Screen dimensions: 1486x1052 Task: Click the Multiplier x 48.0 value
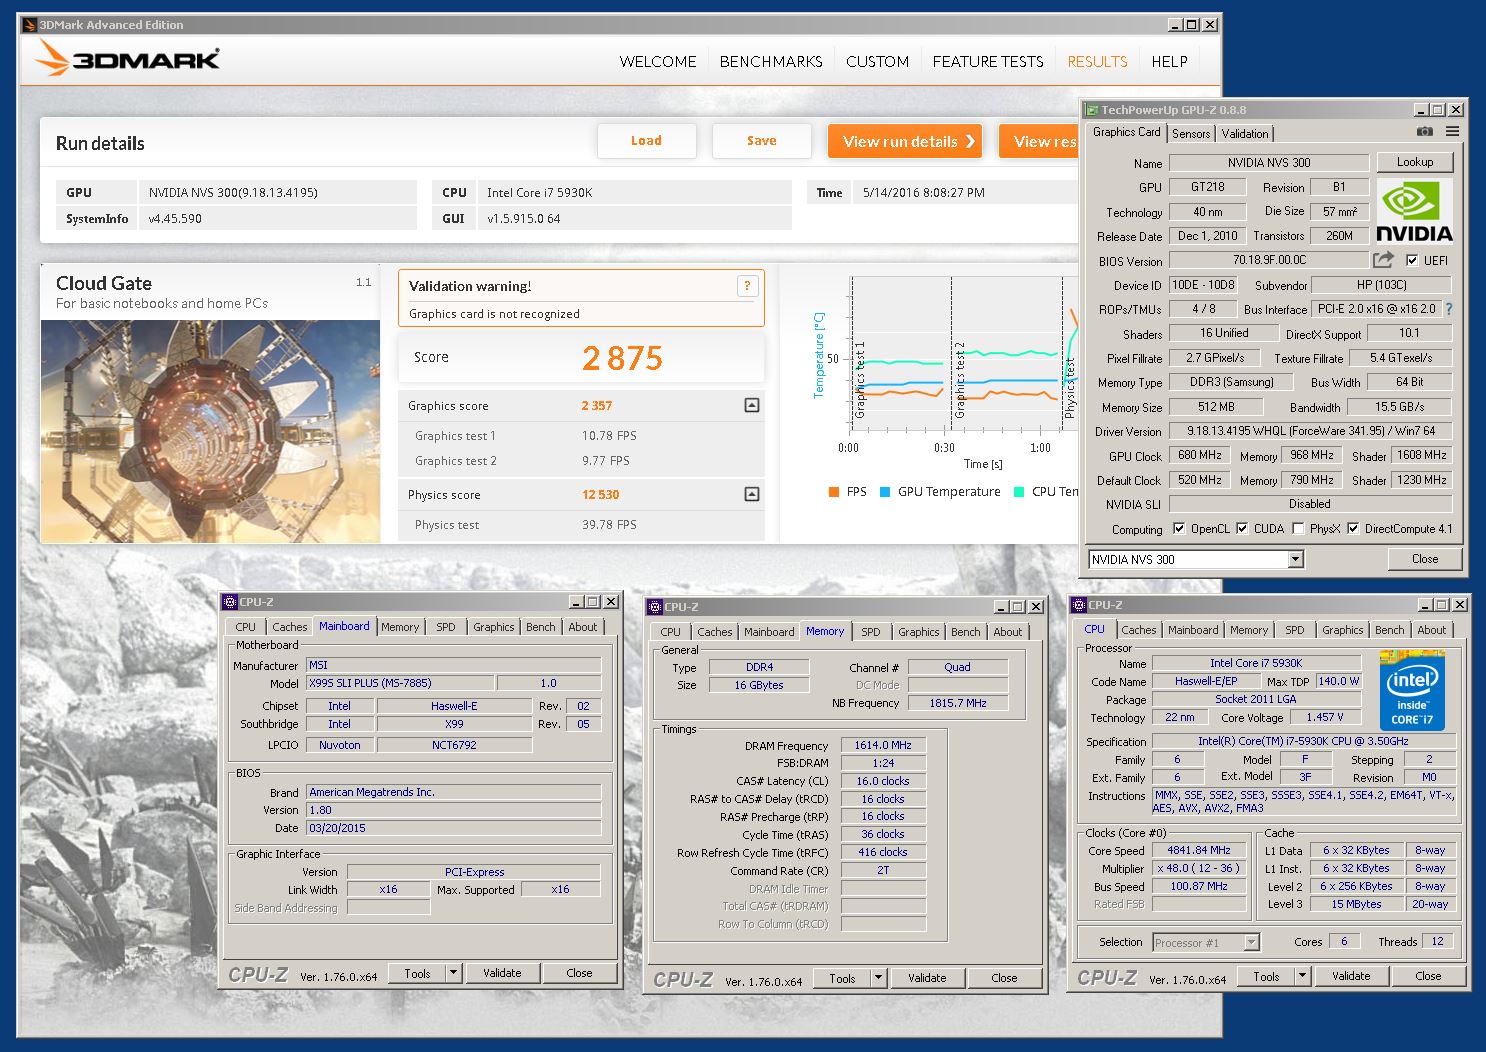point(1199,868)
